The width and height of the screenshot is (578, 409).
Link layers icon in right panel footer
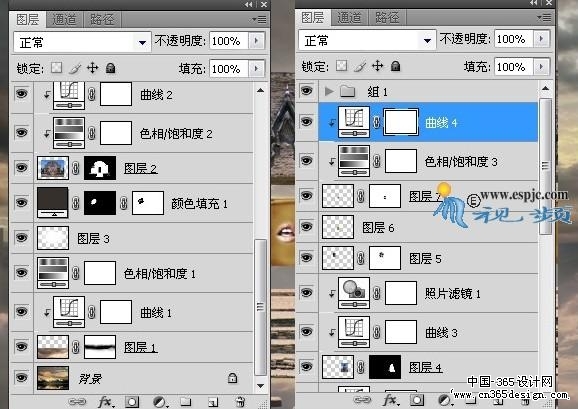click(x=362, y=400)
